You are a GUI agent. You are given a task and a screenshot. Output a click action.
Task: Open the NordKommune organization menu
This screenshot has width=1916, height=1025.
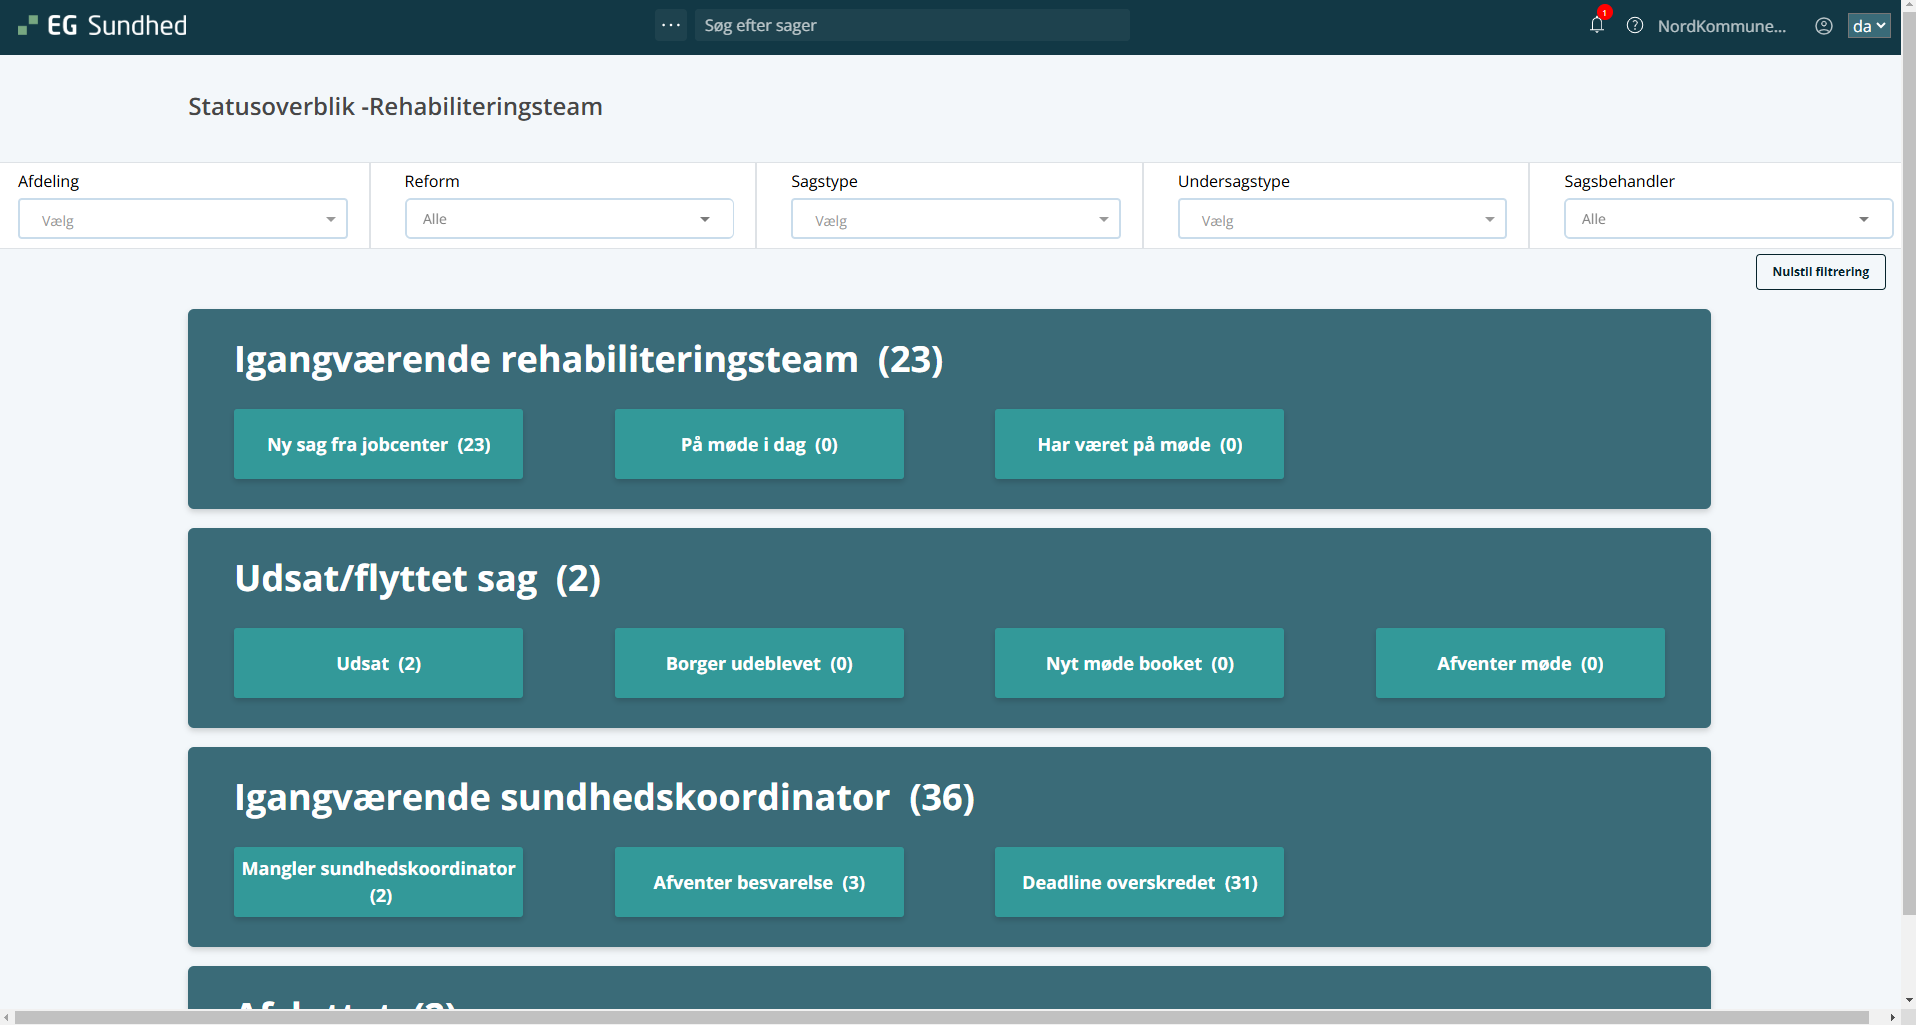[1721, 26]
